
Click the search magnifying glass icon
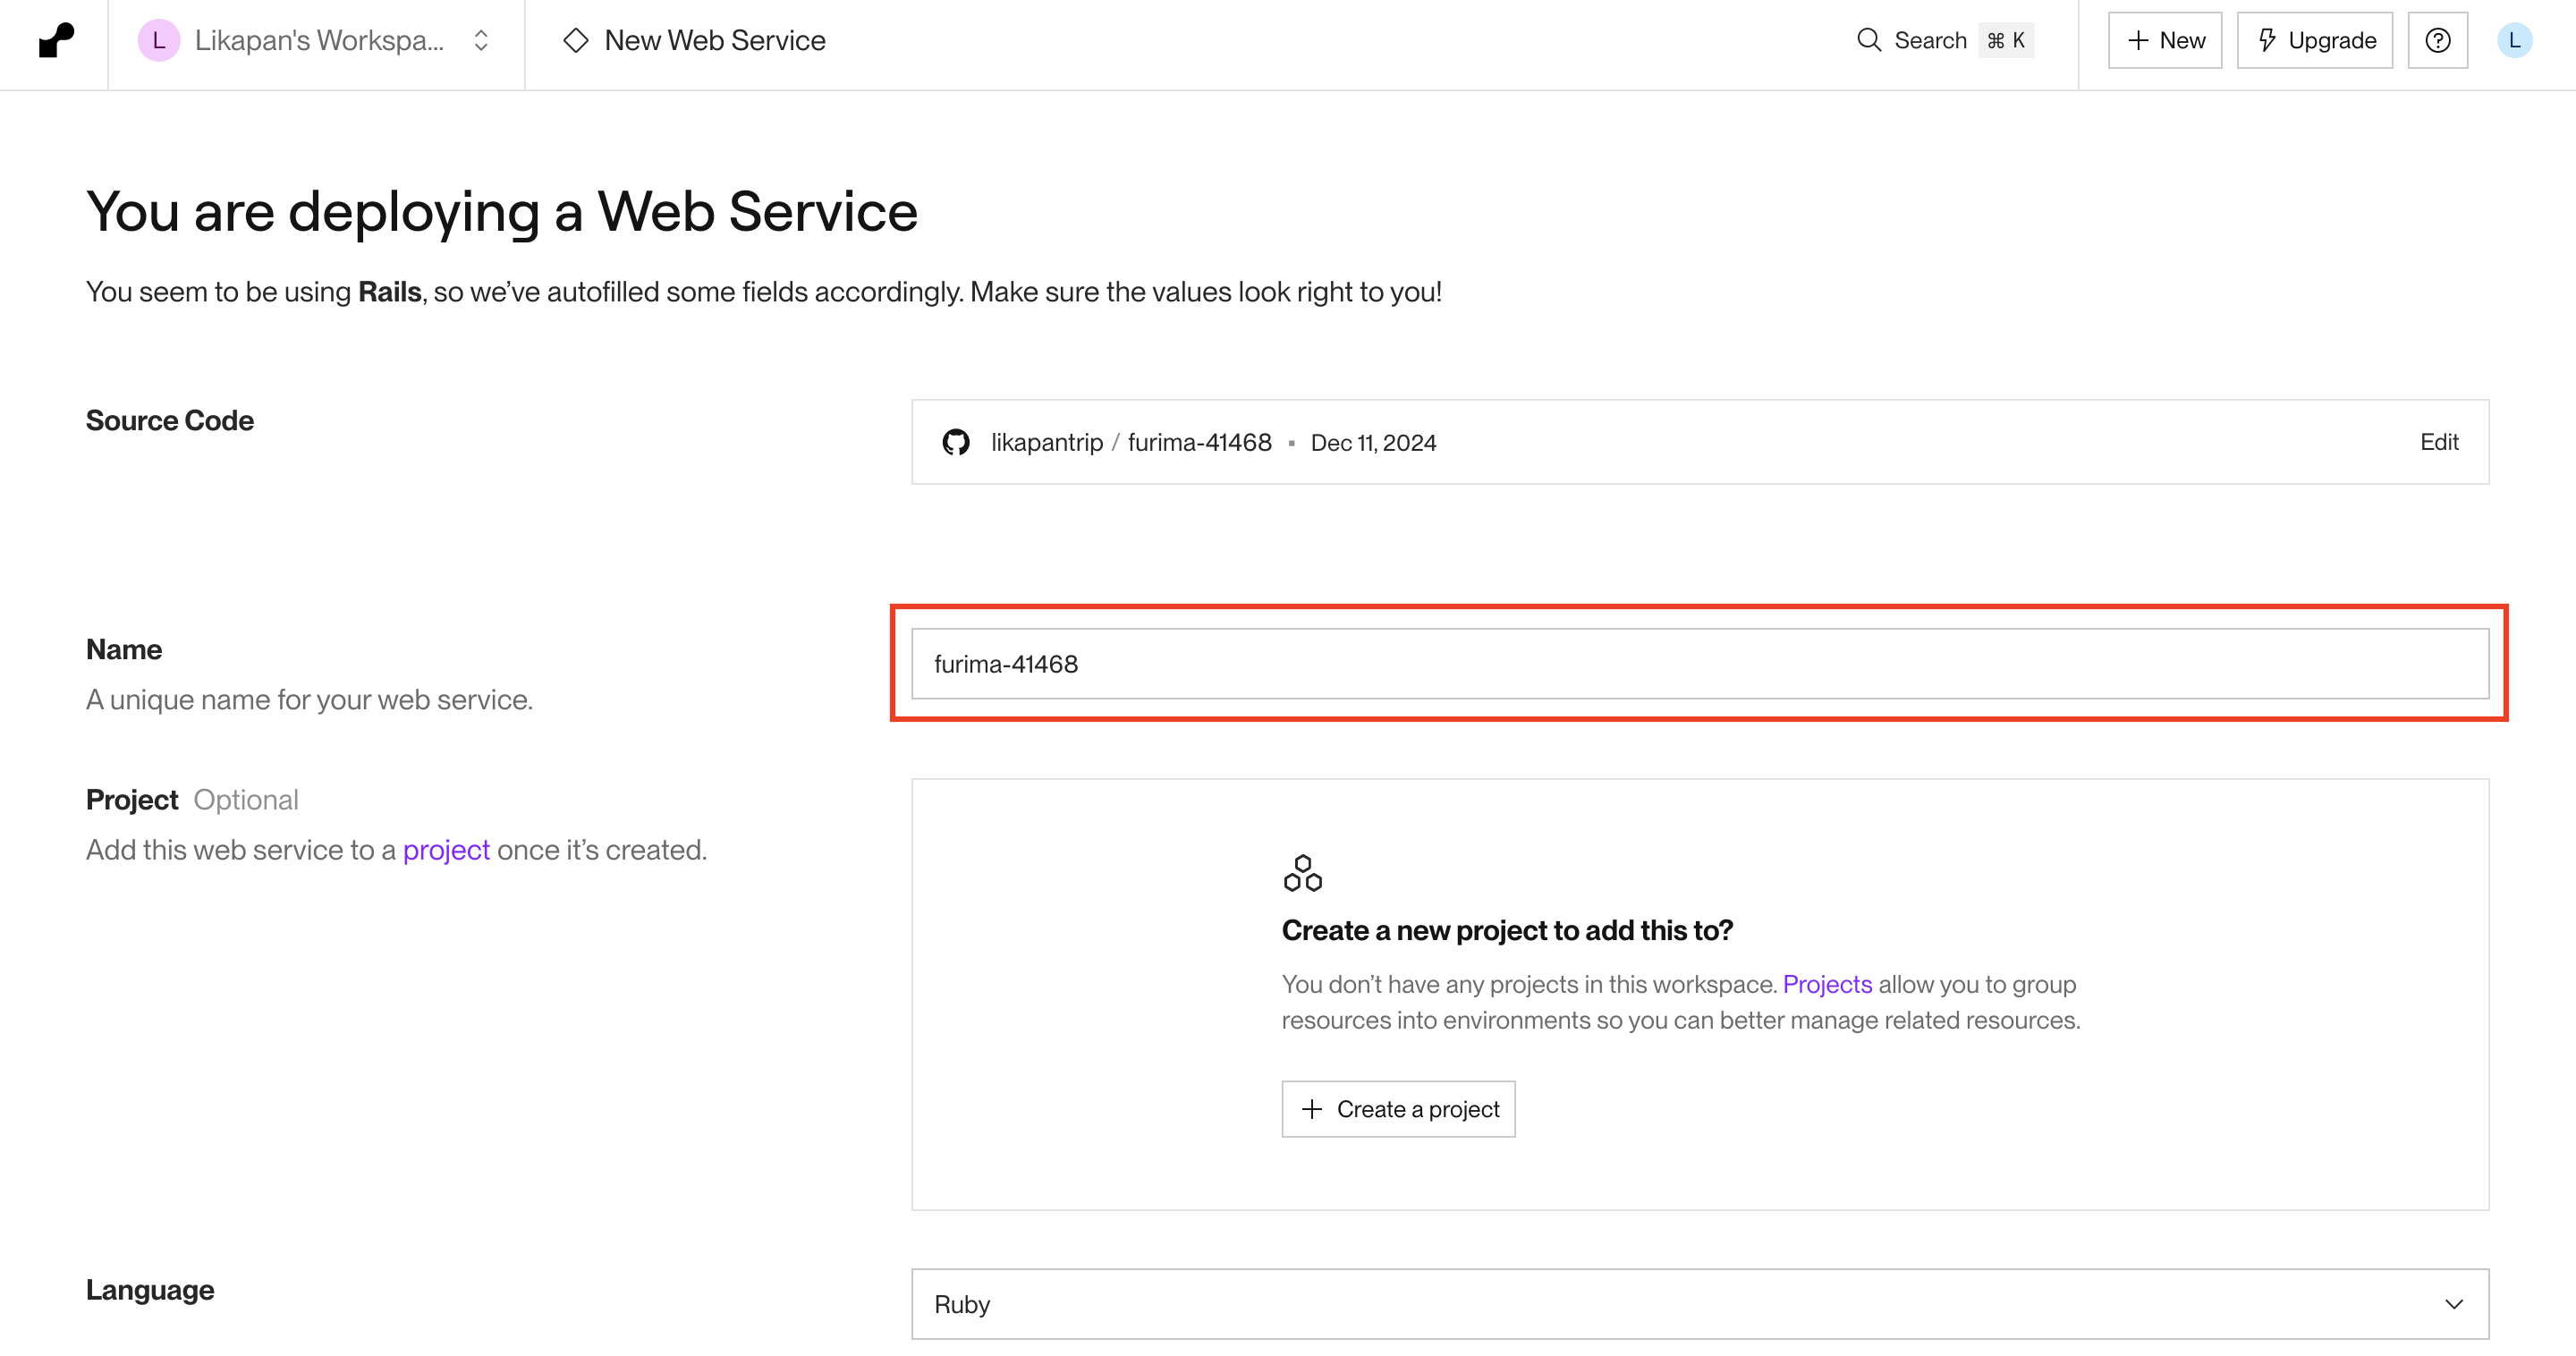tap(1868, 41)
